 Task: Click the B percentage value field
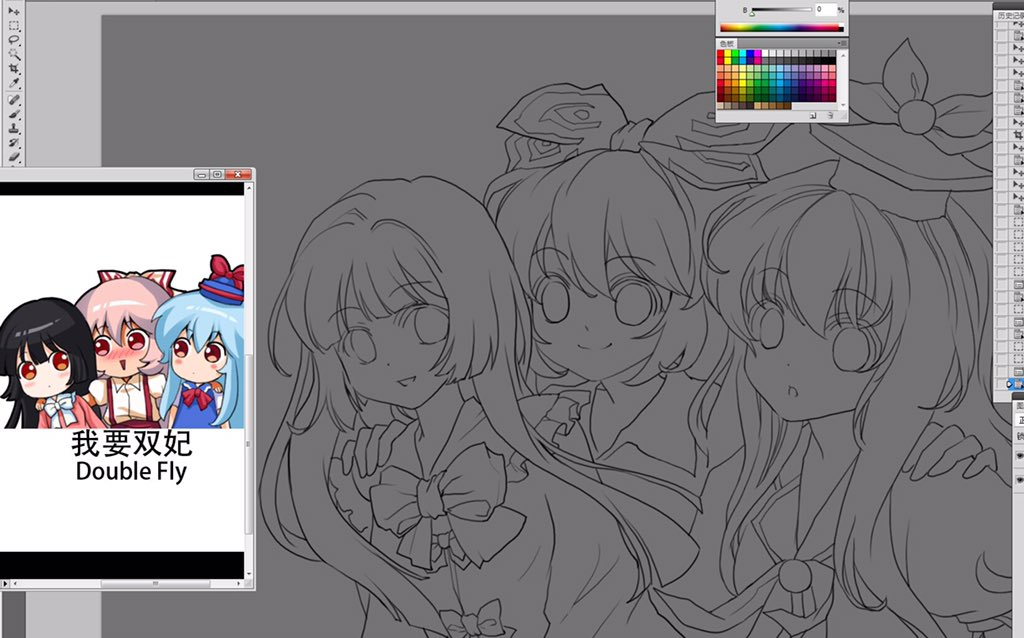[x=826, y=10]
